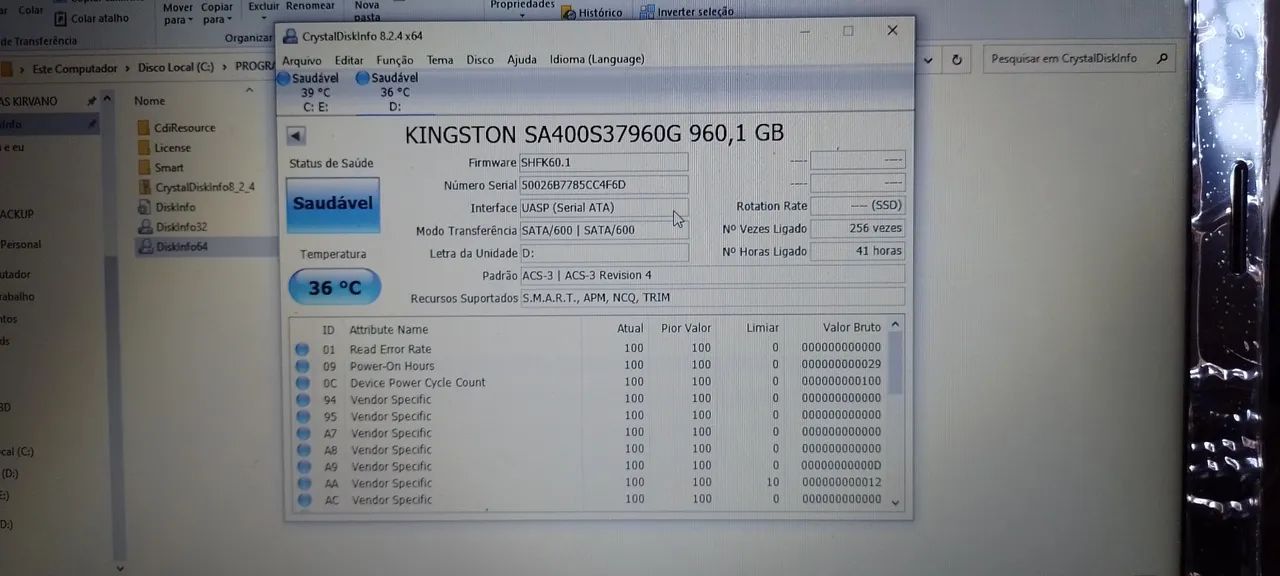1280x576 pixels.
Task: Click the back arrow in CrystalDiskInfo
Action: point(294,134)
